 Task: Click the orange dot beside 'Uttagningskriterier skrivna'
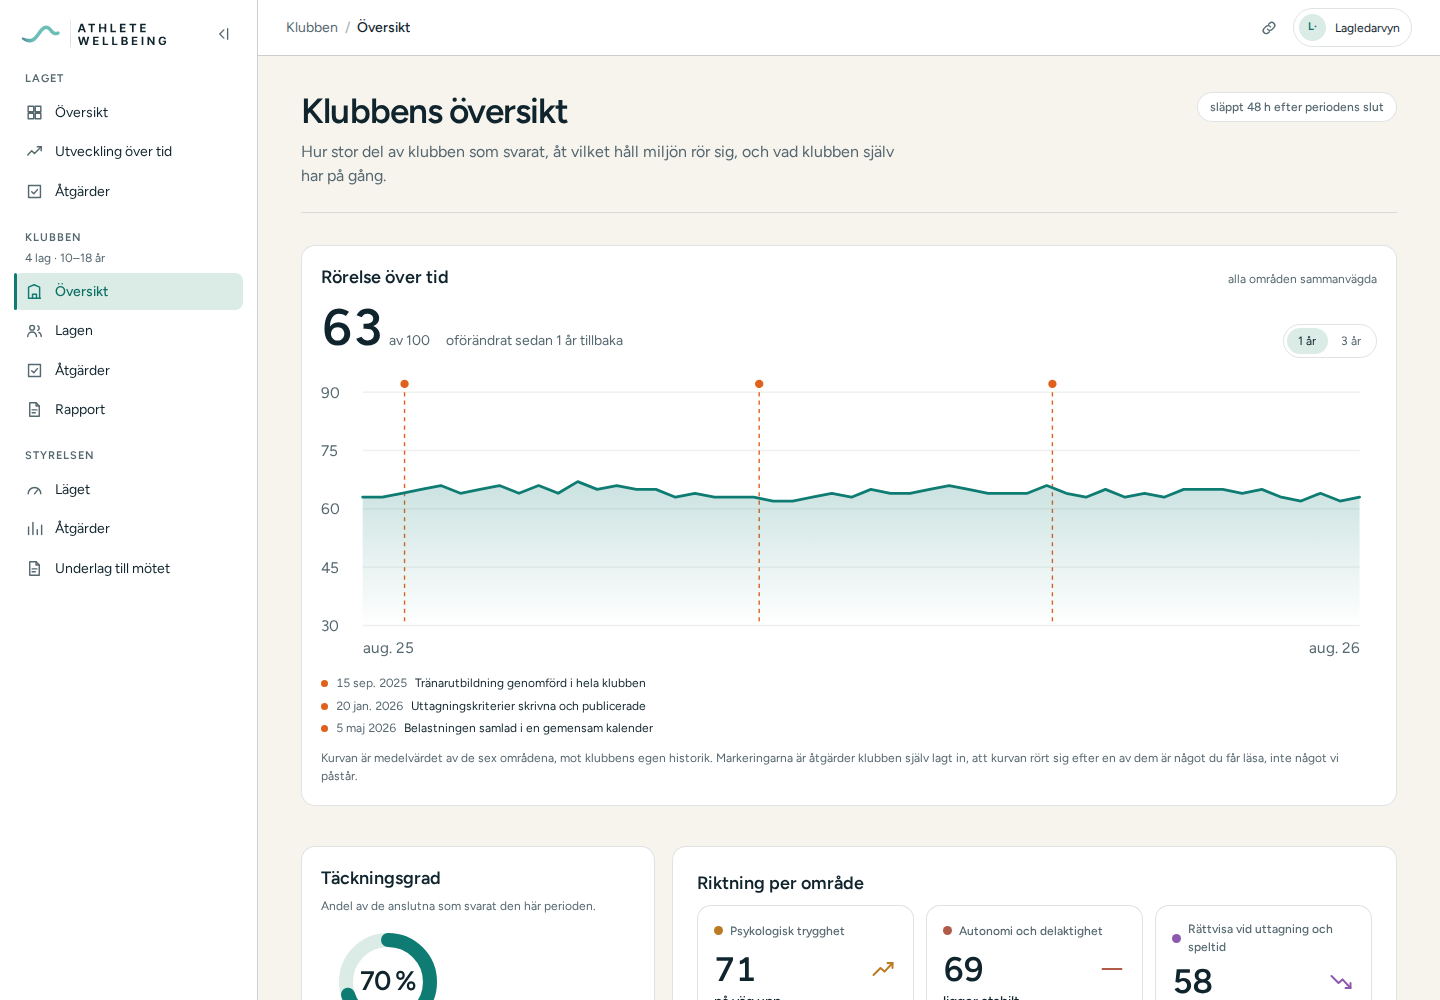(325, 706)
